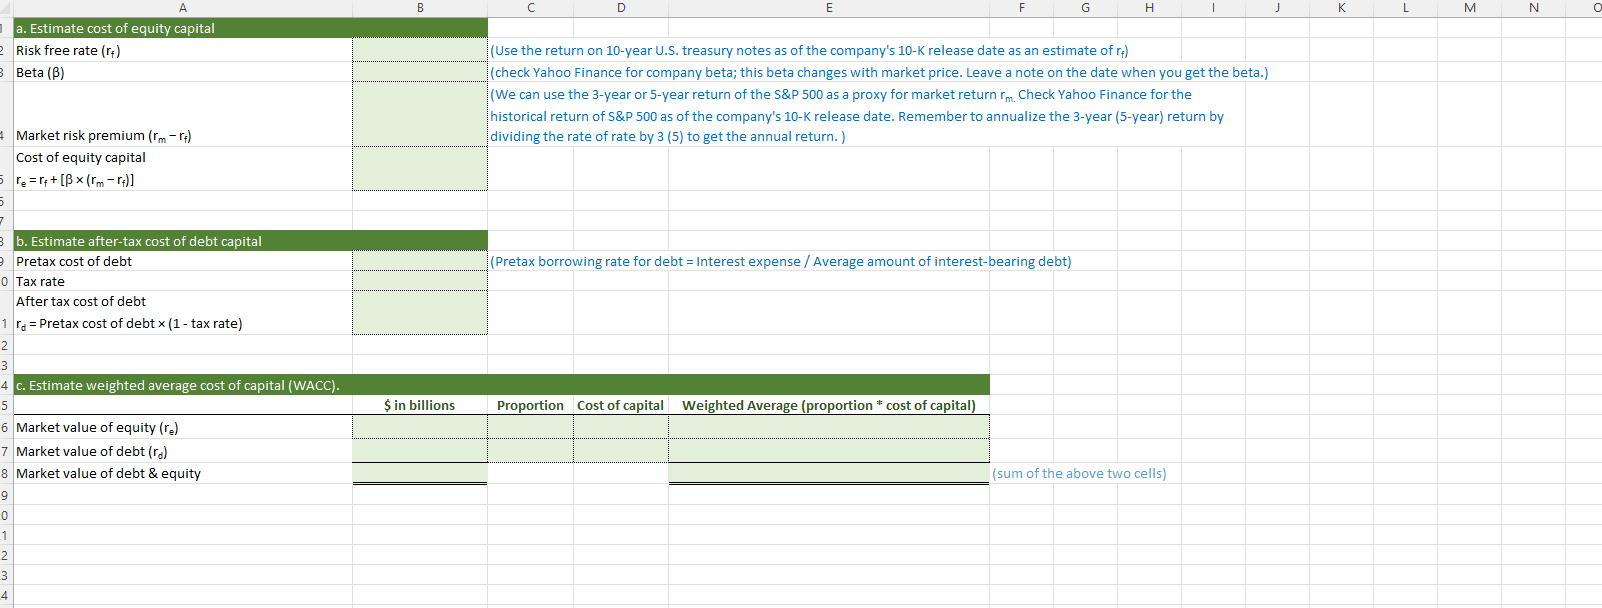1602x608 pixels.
Task: Select the Weighted Average cell for Market value of debt
Action: click(829, 451)
